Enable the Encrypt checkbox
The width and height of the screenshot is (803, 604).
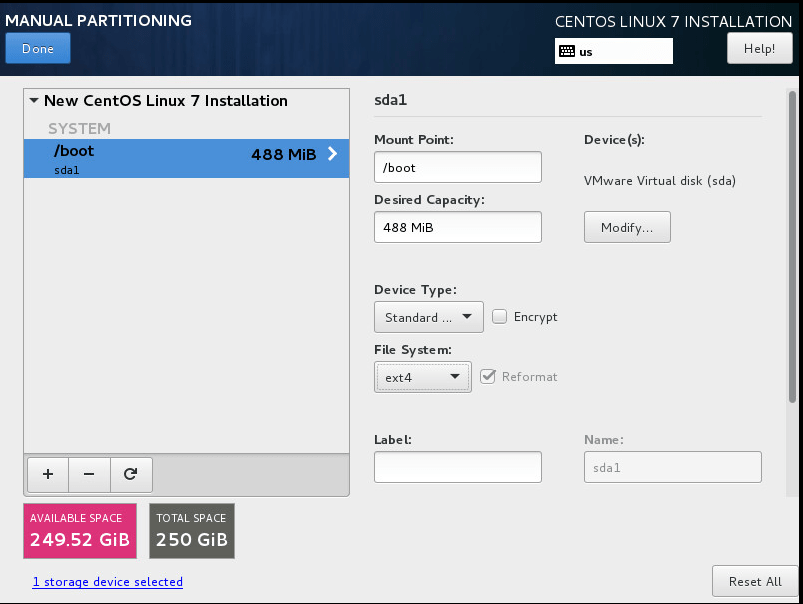point(499,317)
